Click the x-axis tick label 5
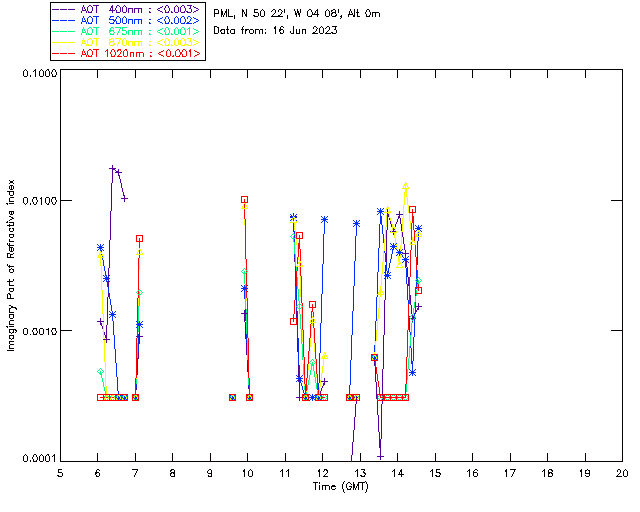640x512 pixels. 60,472
